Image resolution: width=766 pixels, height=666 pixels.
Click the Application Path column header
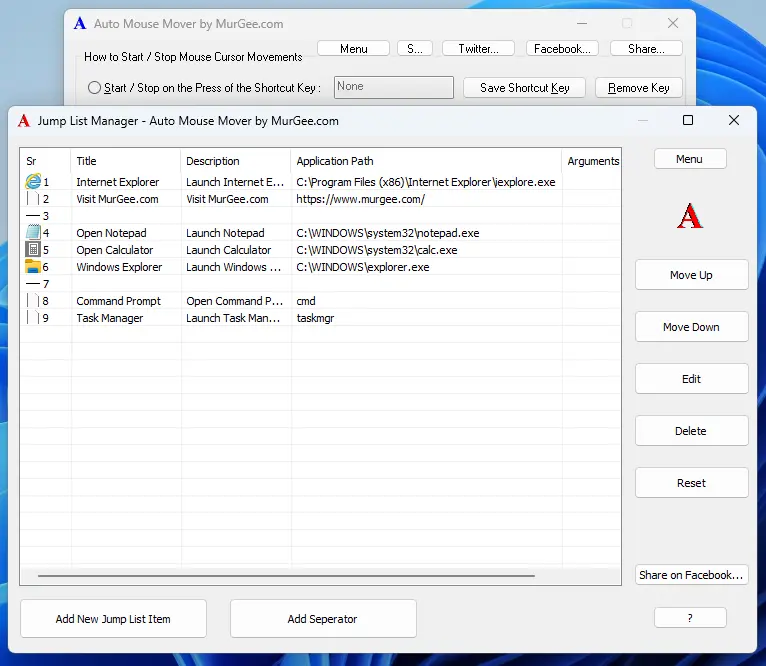pyautogui.click(x=426, y=161)
